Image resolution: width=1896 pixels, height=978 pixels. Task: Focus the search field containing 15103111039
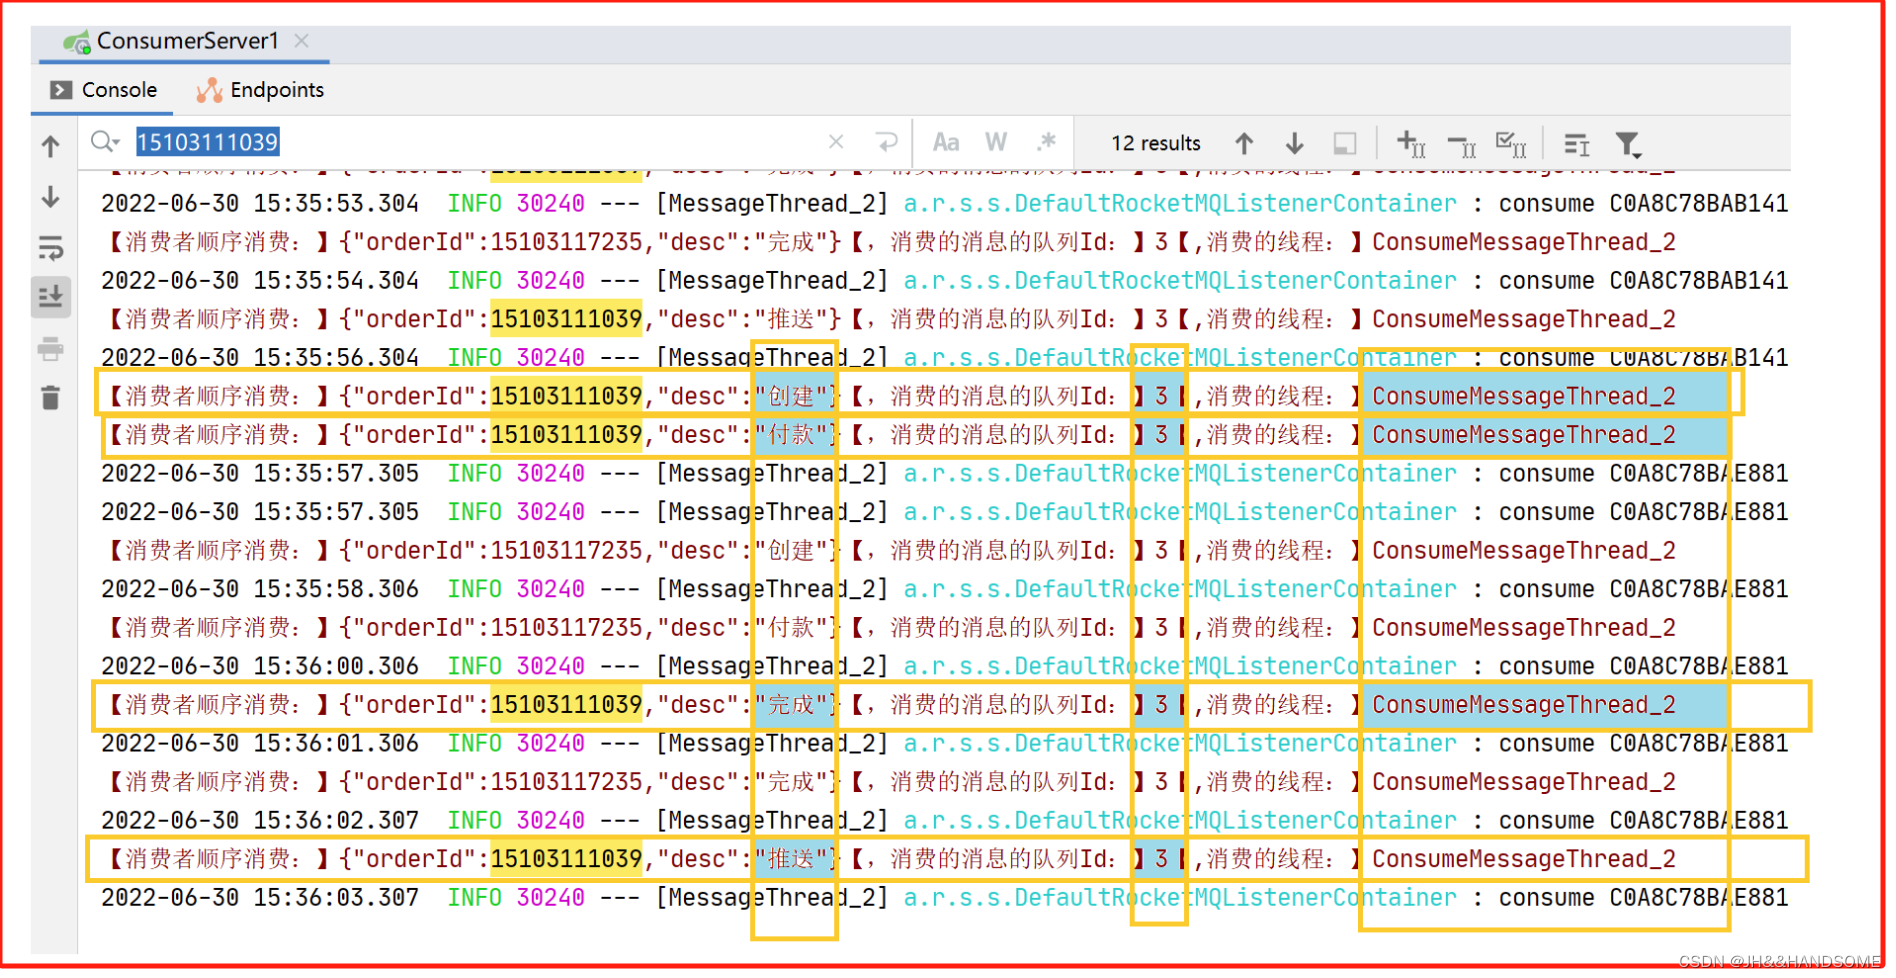[480, 142]
